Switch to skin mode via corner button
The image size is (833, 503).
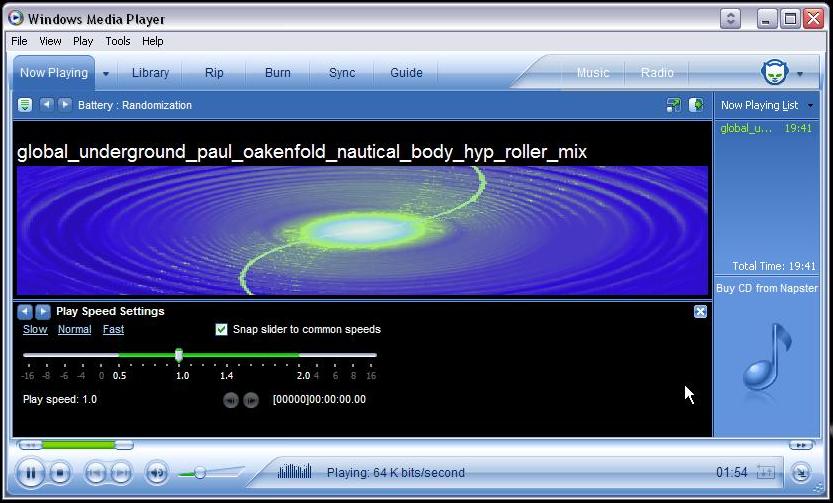pos(801,473)
